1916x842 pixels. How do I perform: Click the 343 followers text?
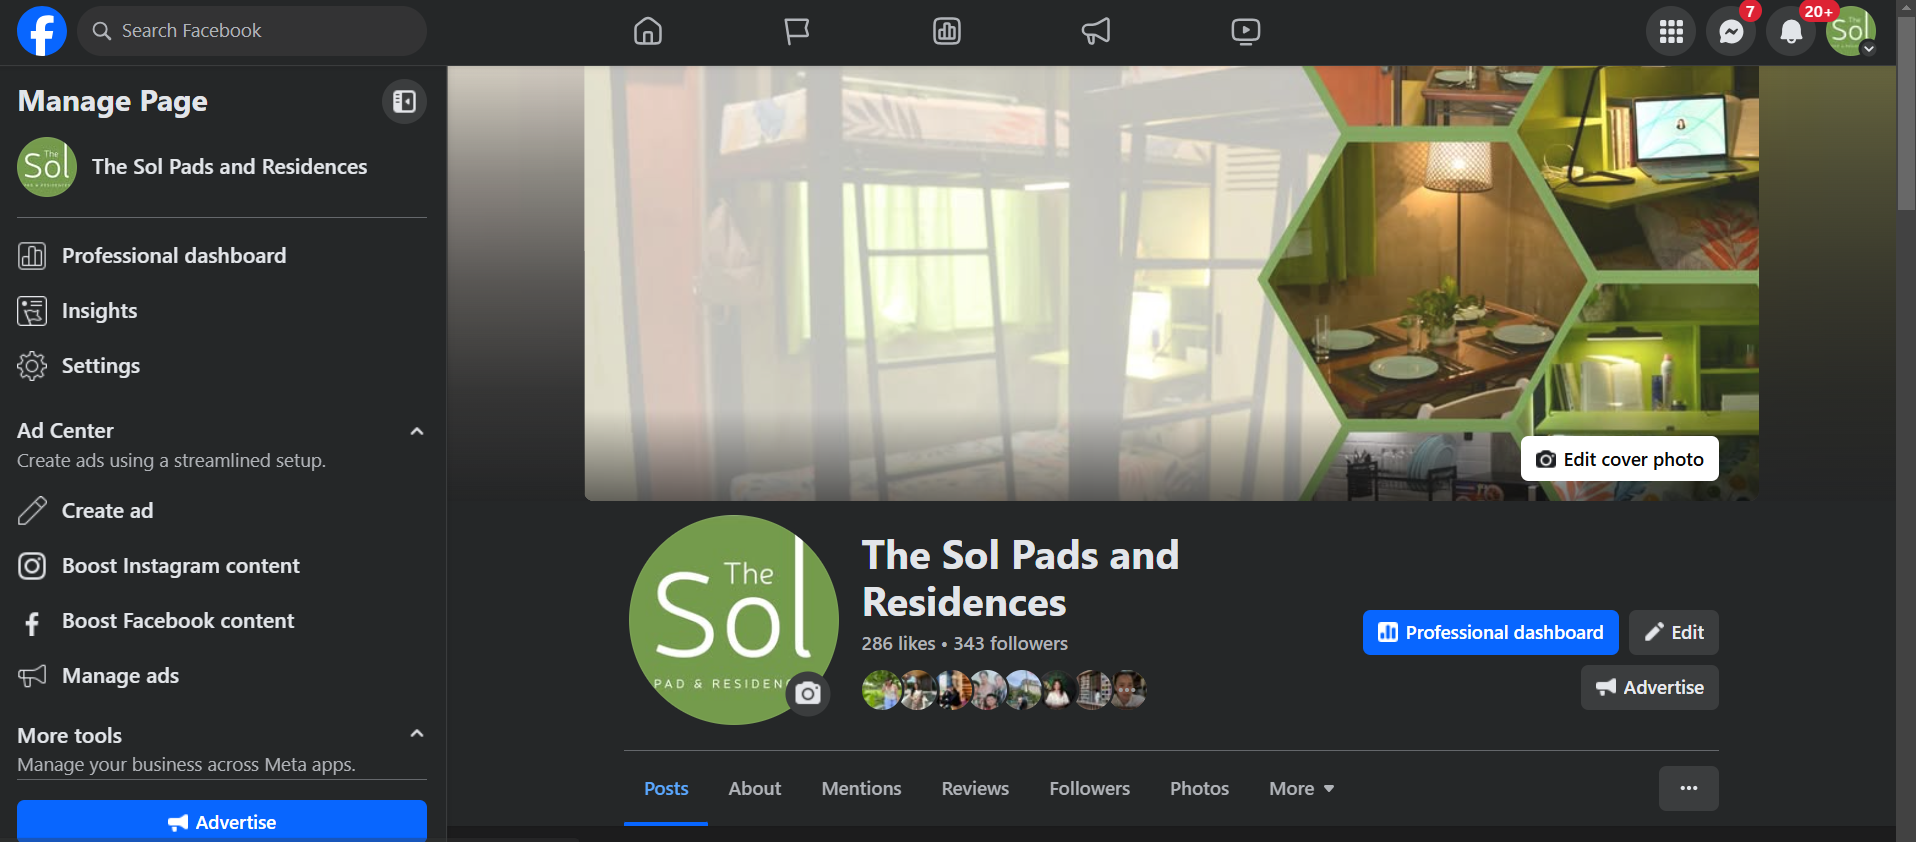coord(1010,644)
